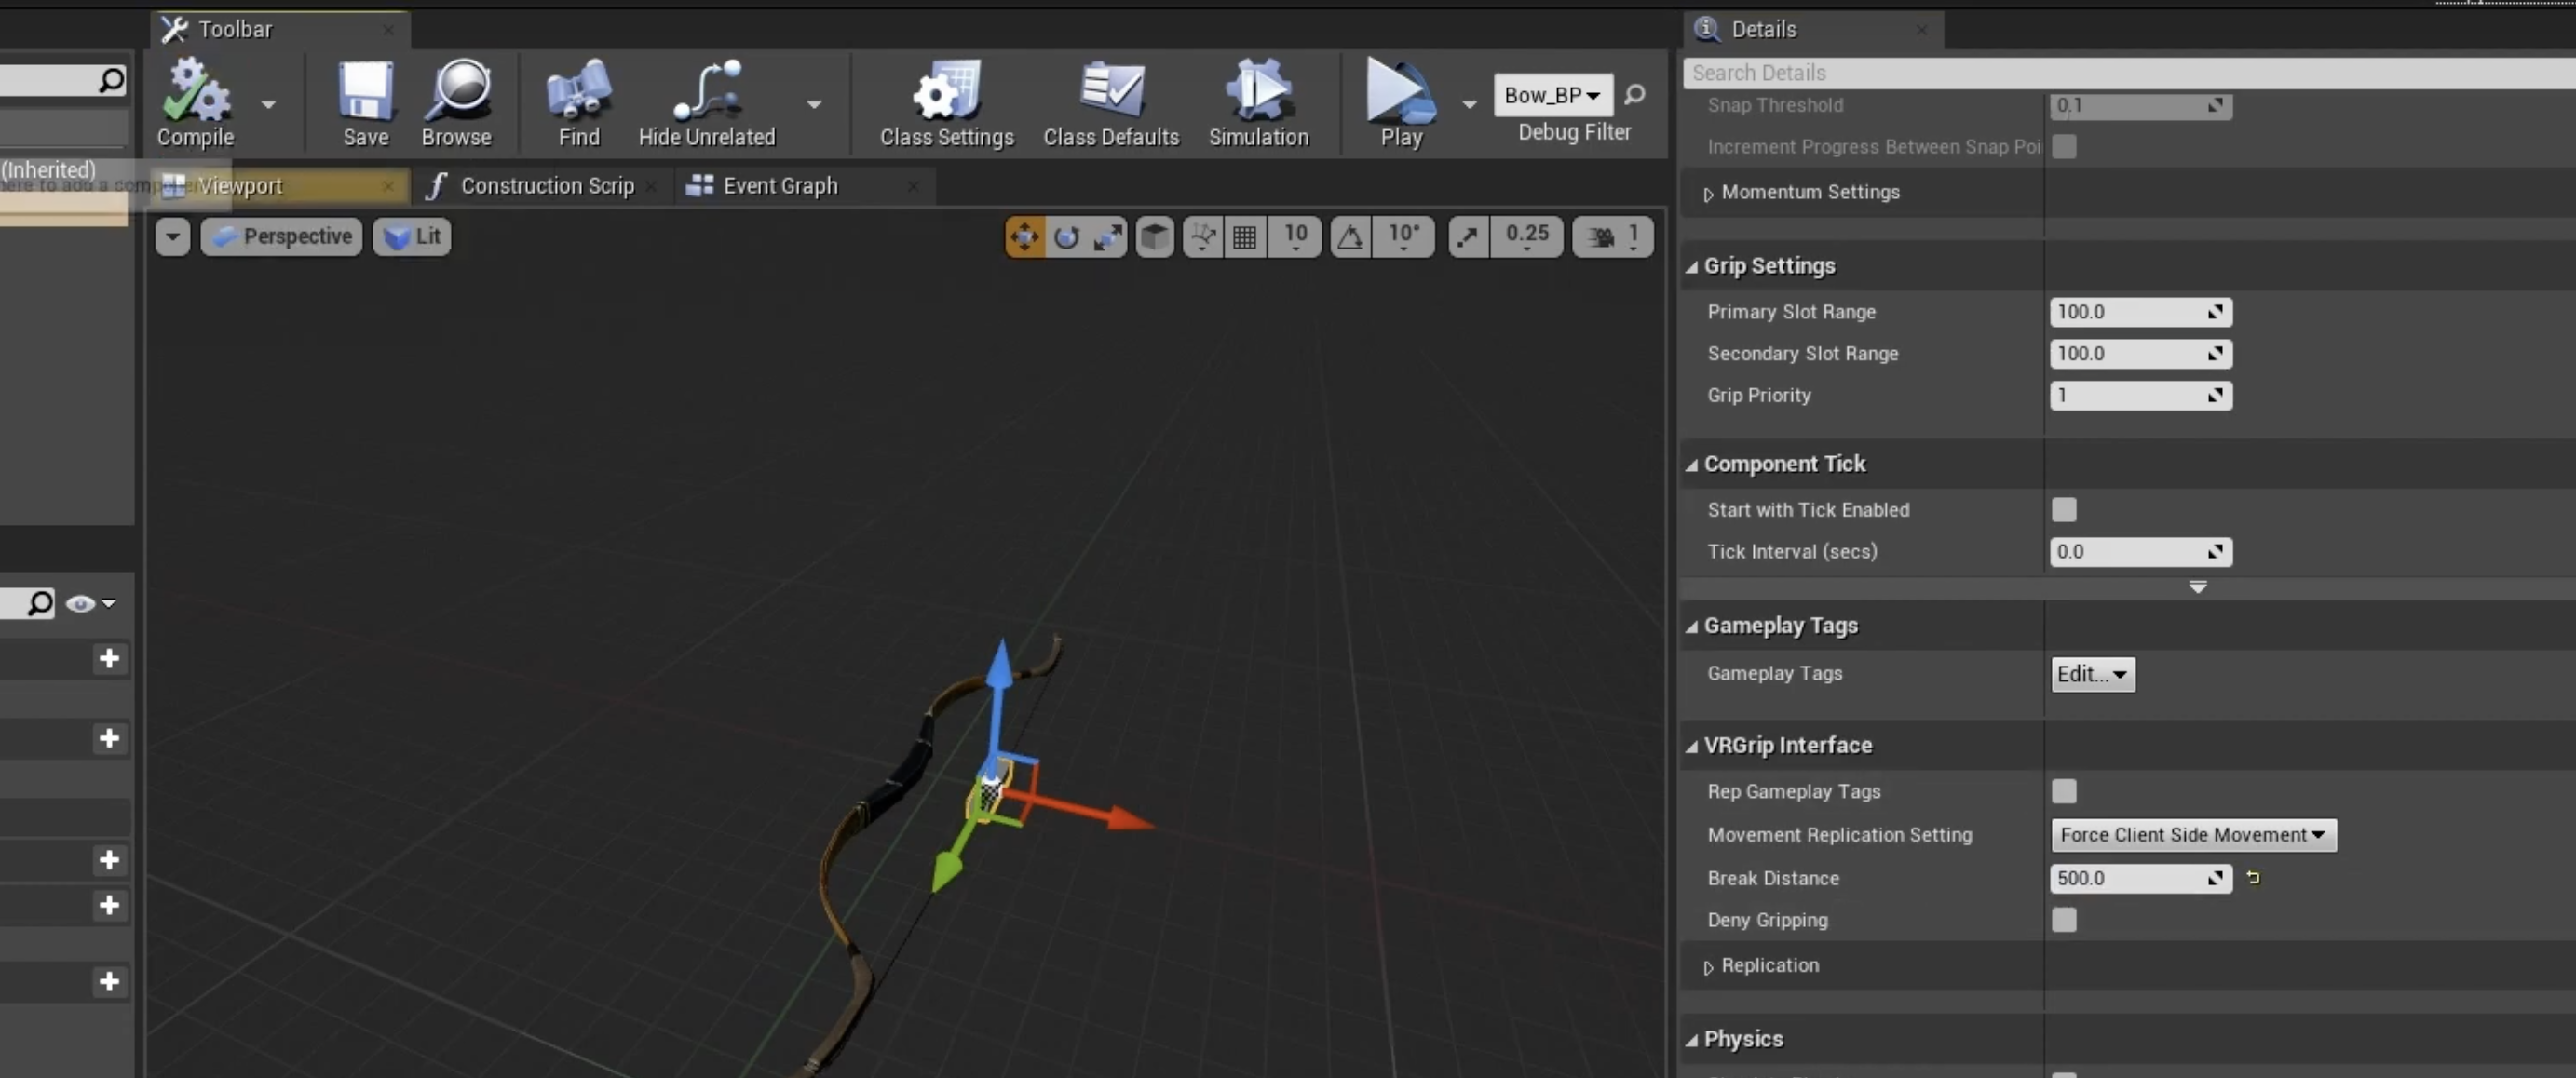The height and width of the screenshot is (1078, 2576).
Task: Open the Bow_BP debug filter dropdown
Action: tap(1552, 95)
